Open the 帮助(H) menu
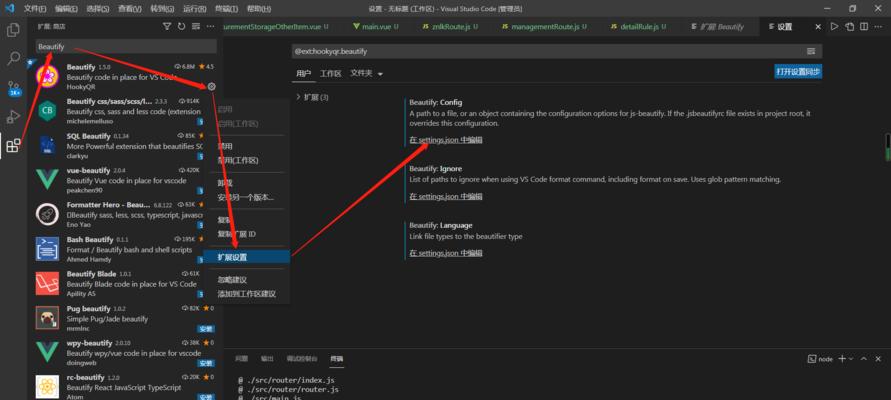 259,9
